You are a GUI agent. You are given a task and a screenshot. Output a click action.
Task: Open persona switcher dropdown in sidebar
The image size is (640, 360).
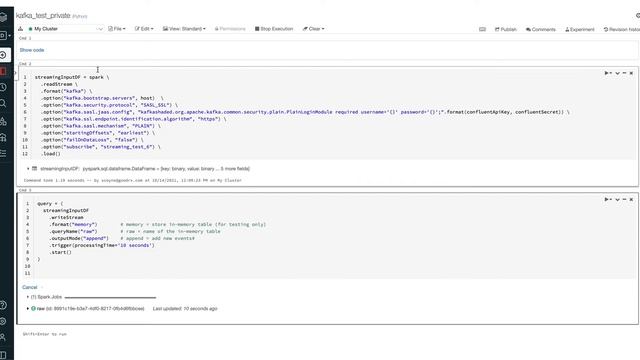[4, 36]
